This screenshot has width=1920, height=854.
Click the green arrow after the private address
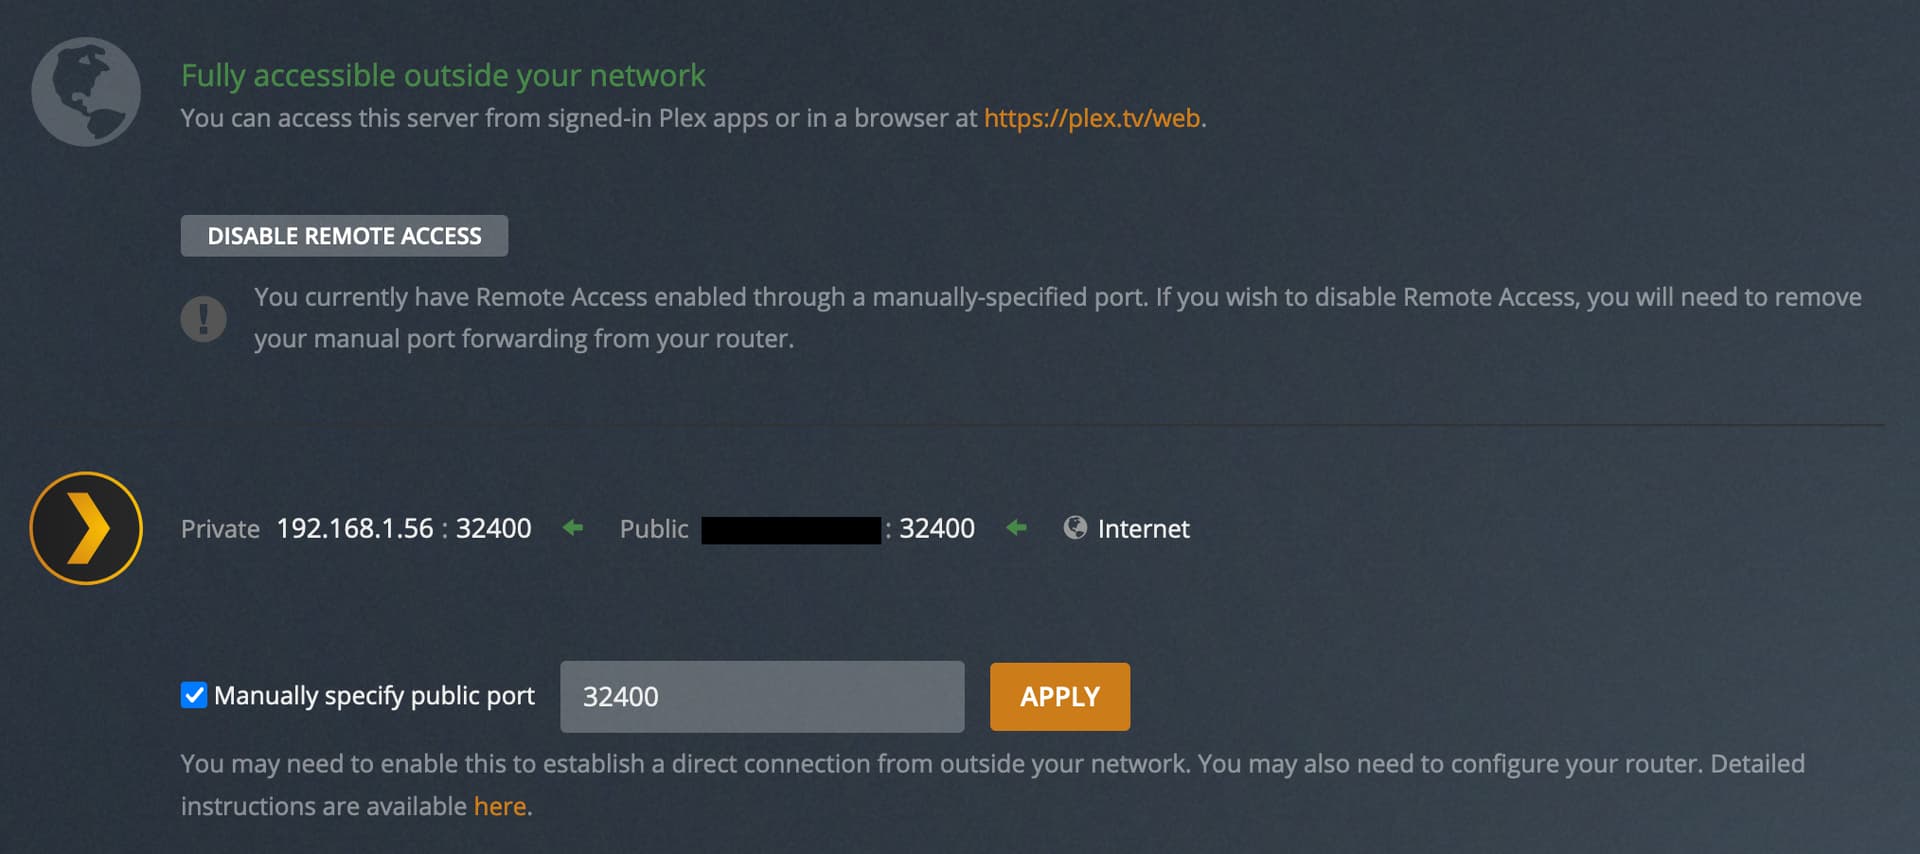[573, 527]
